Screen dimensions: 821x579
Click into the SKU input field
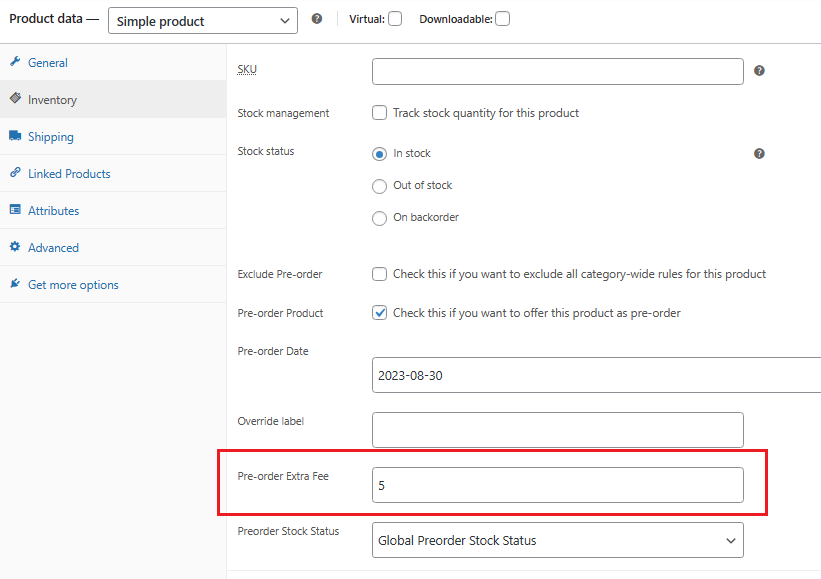(x=558, y=71)
